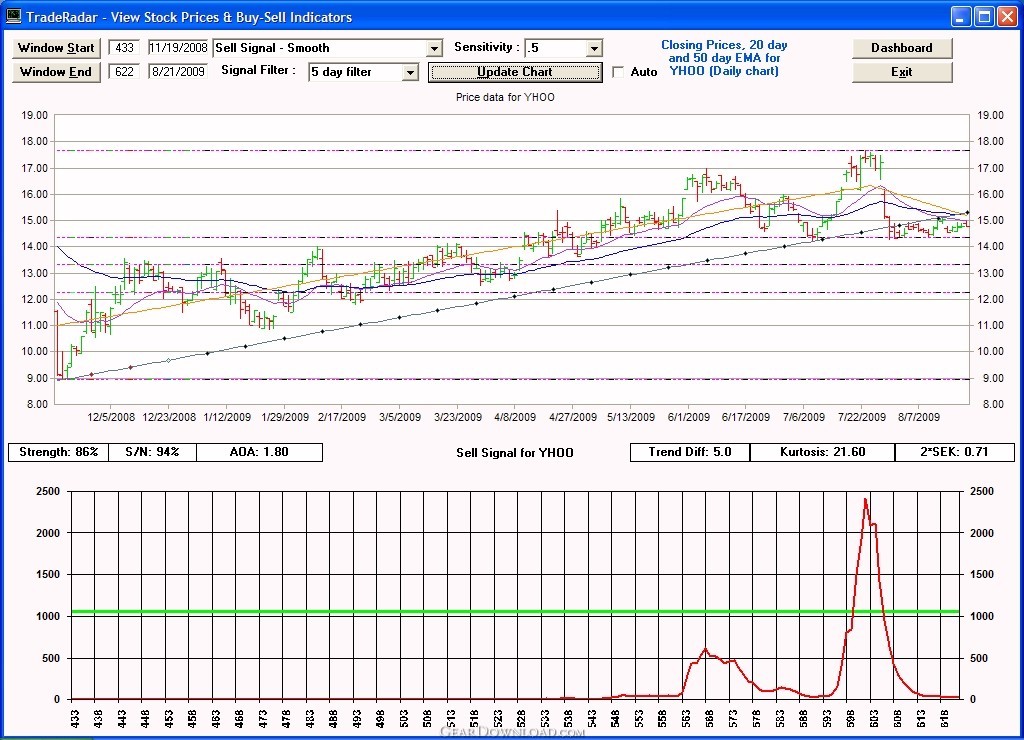Open the Sell Signal - Smooth dropdown

click(x=434, y=48)
